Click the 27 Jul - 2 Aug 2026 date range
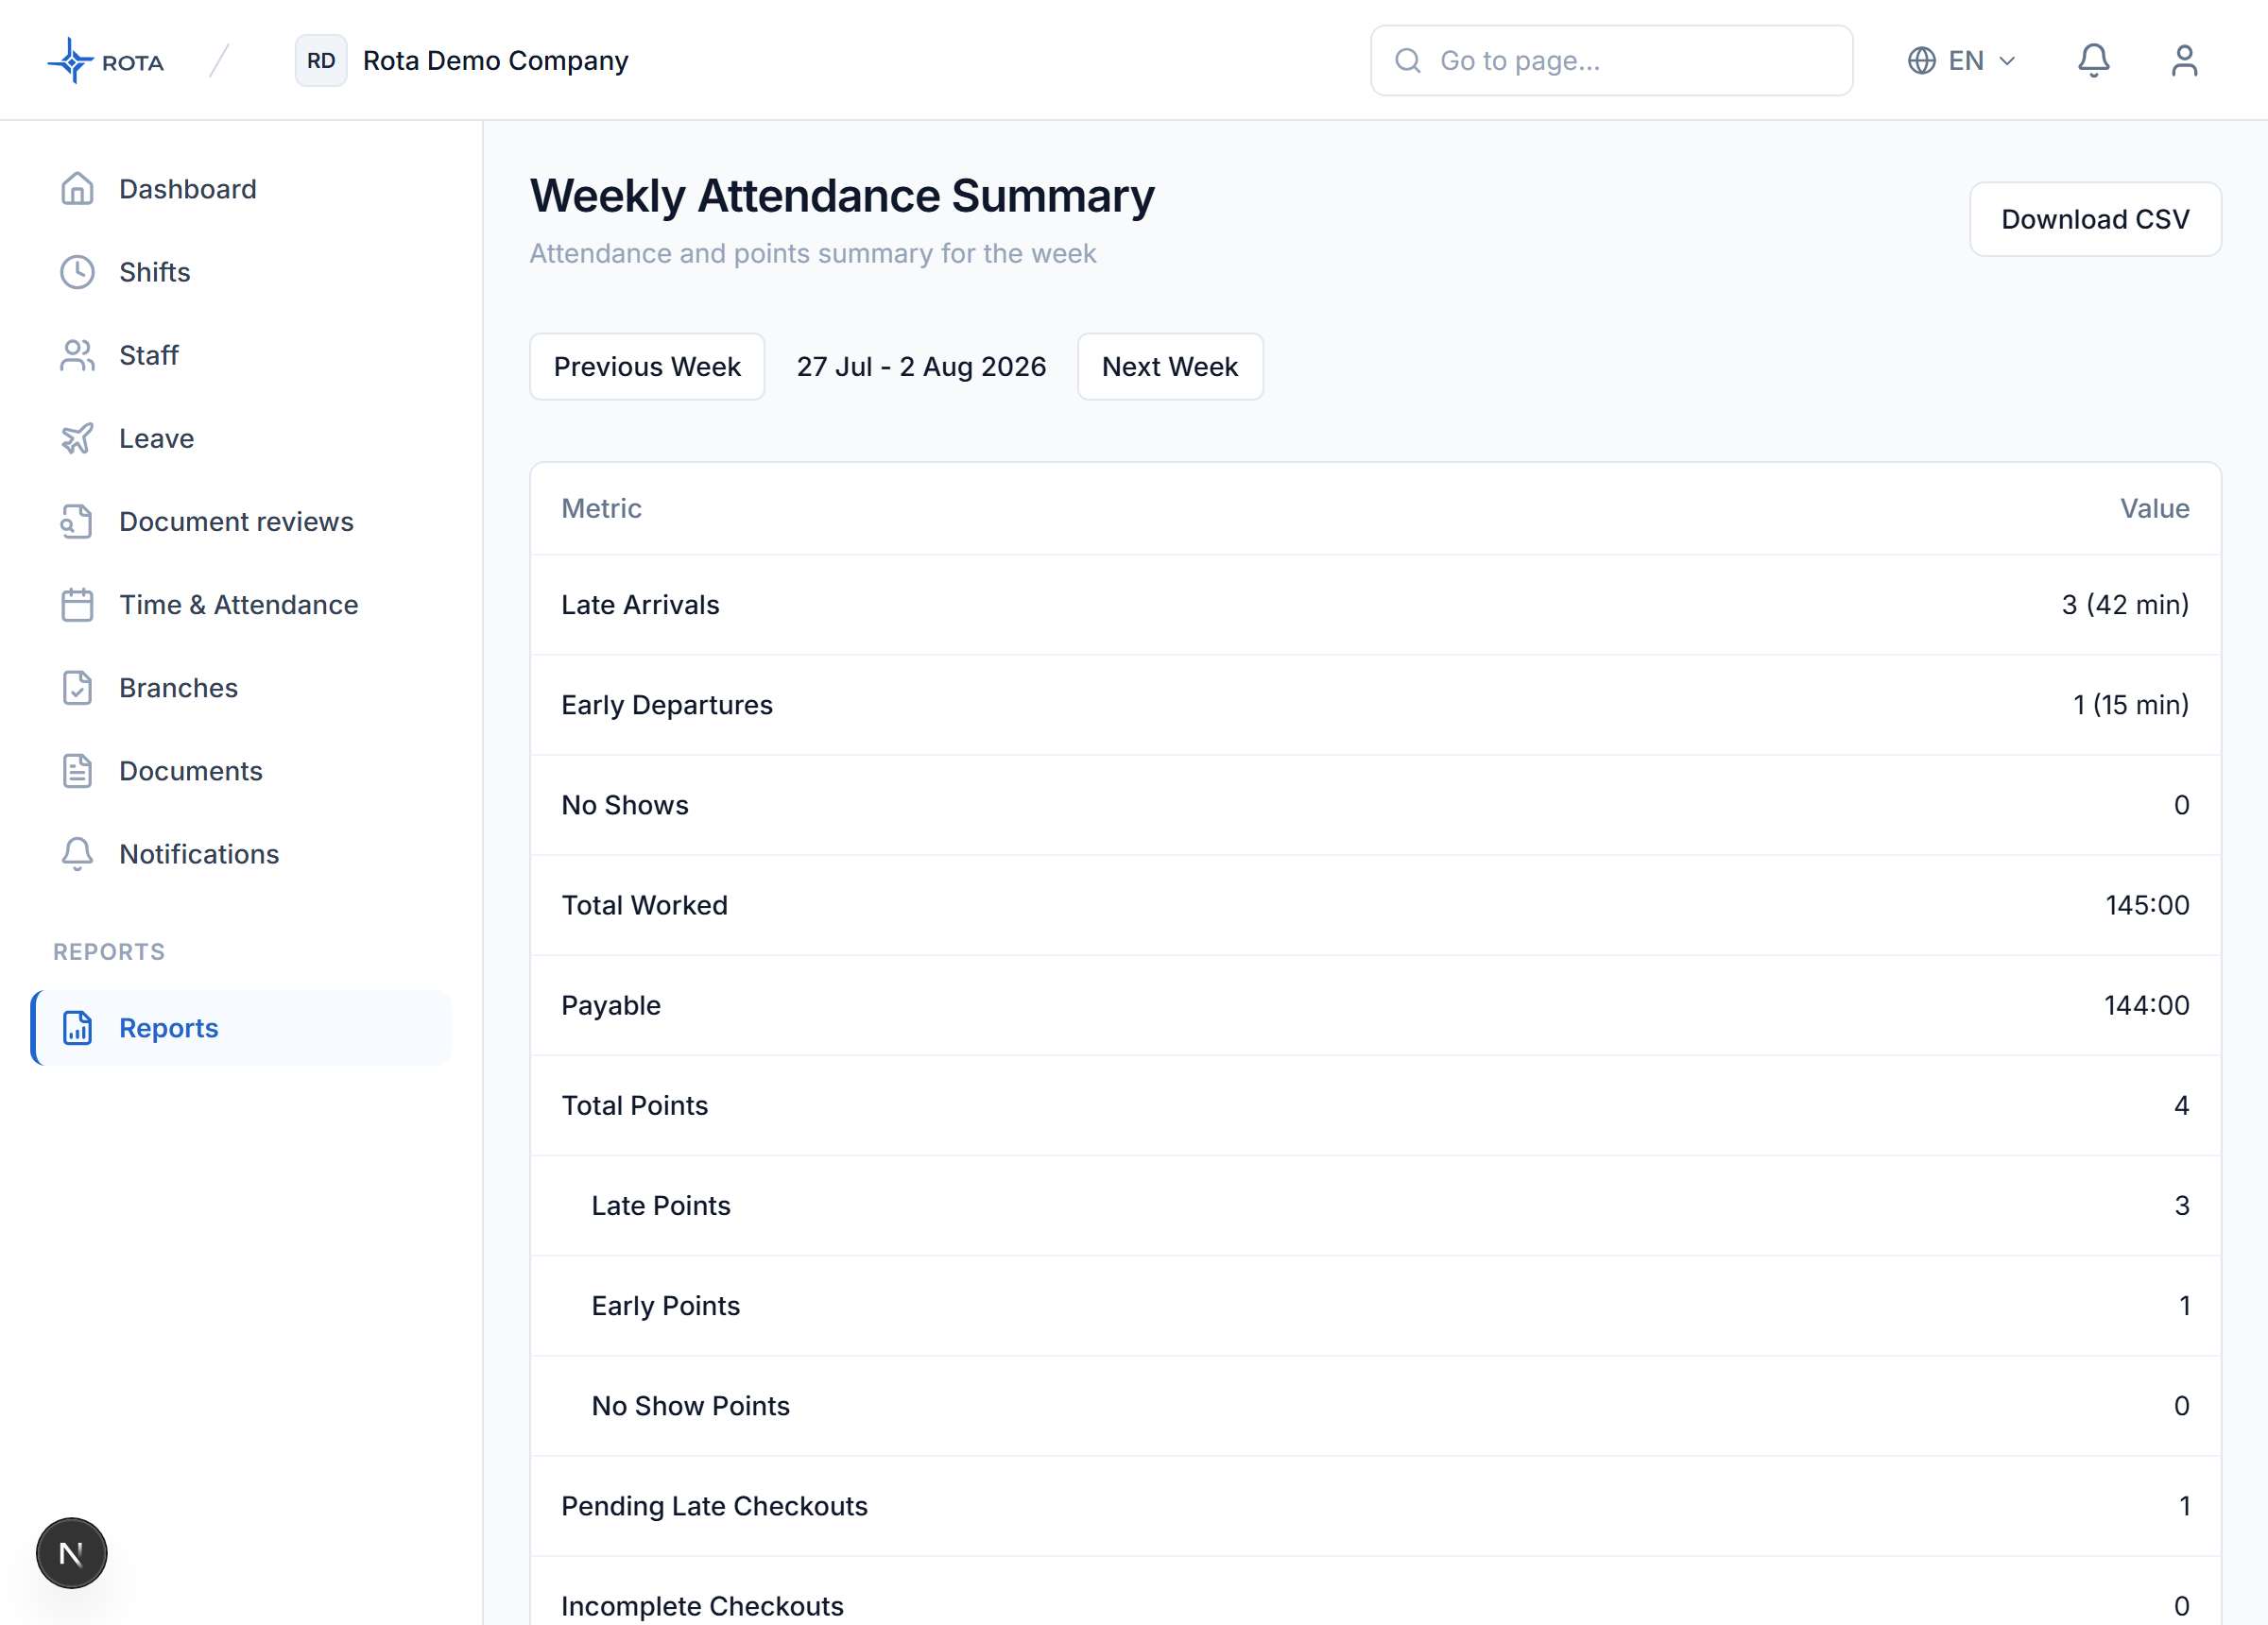The image size is (2268, 1625). pyautogui.click(x=921, y=367)
